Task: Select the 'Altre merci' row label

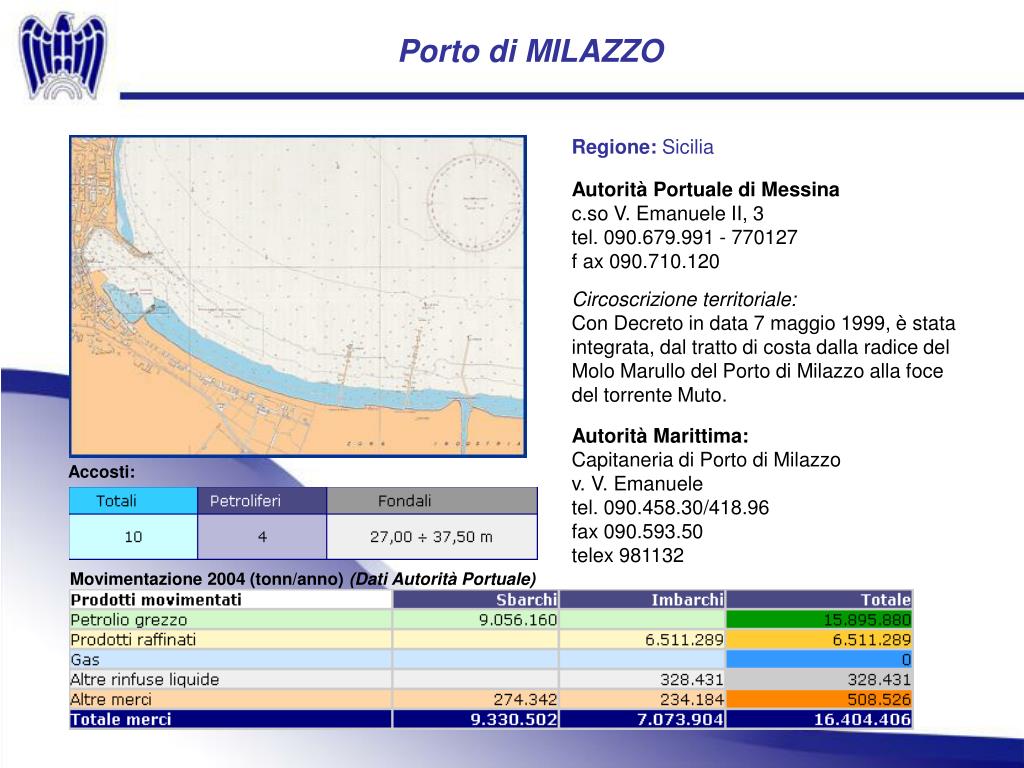Action: point(111,699)
